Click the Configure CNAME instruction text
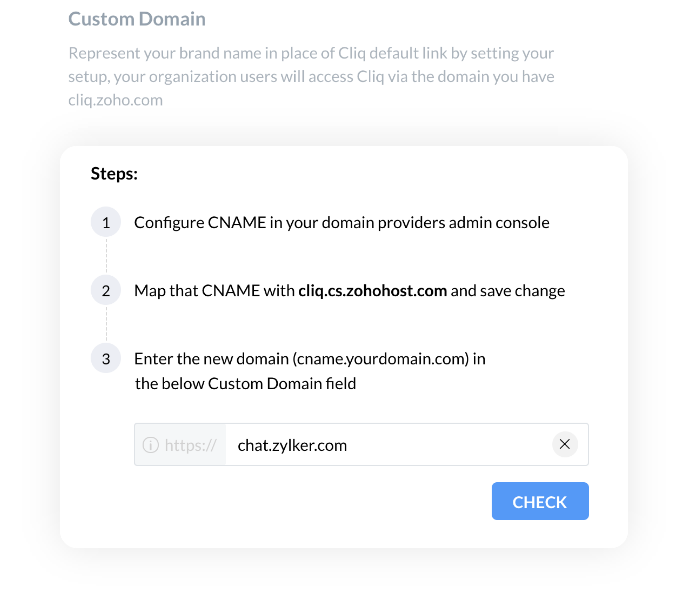 coord(341,222)
